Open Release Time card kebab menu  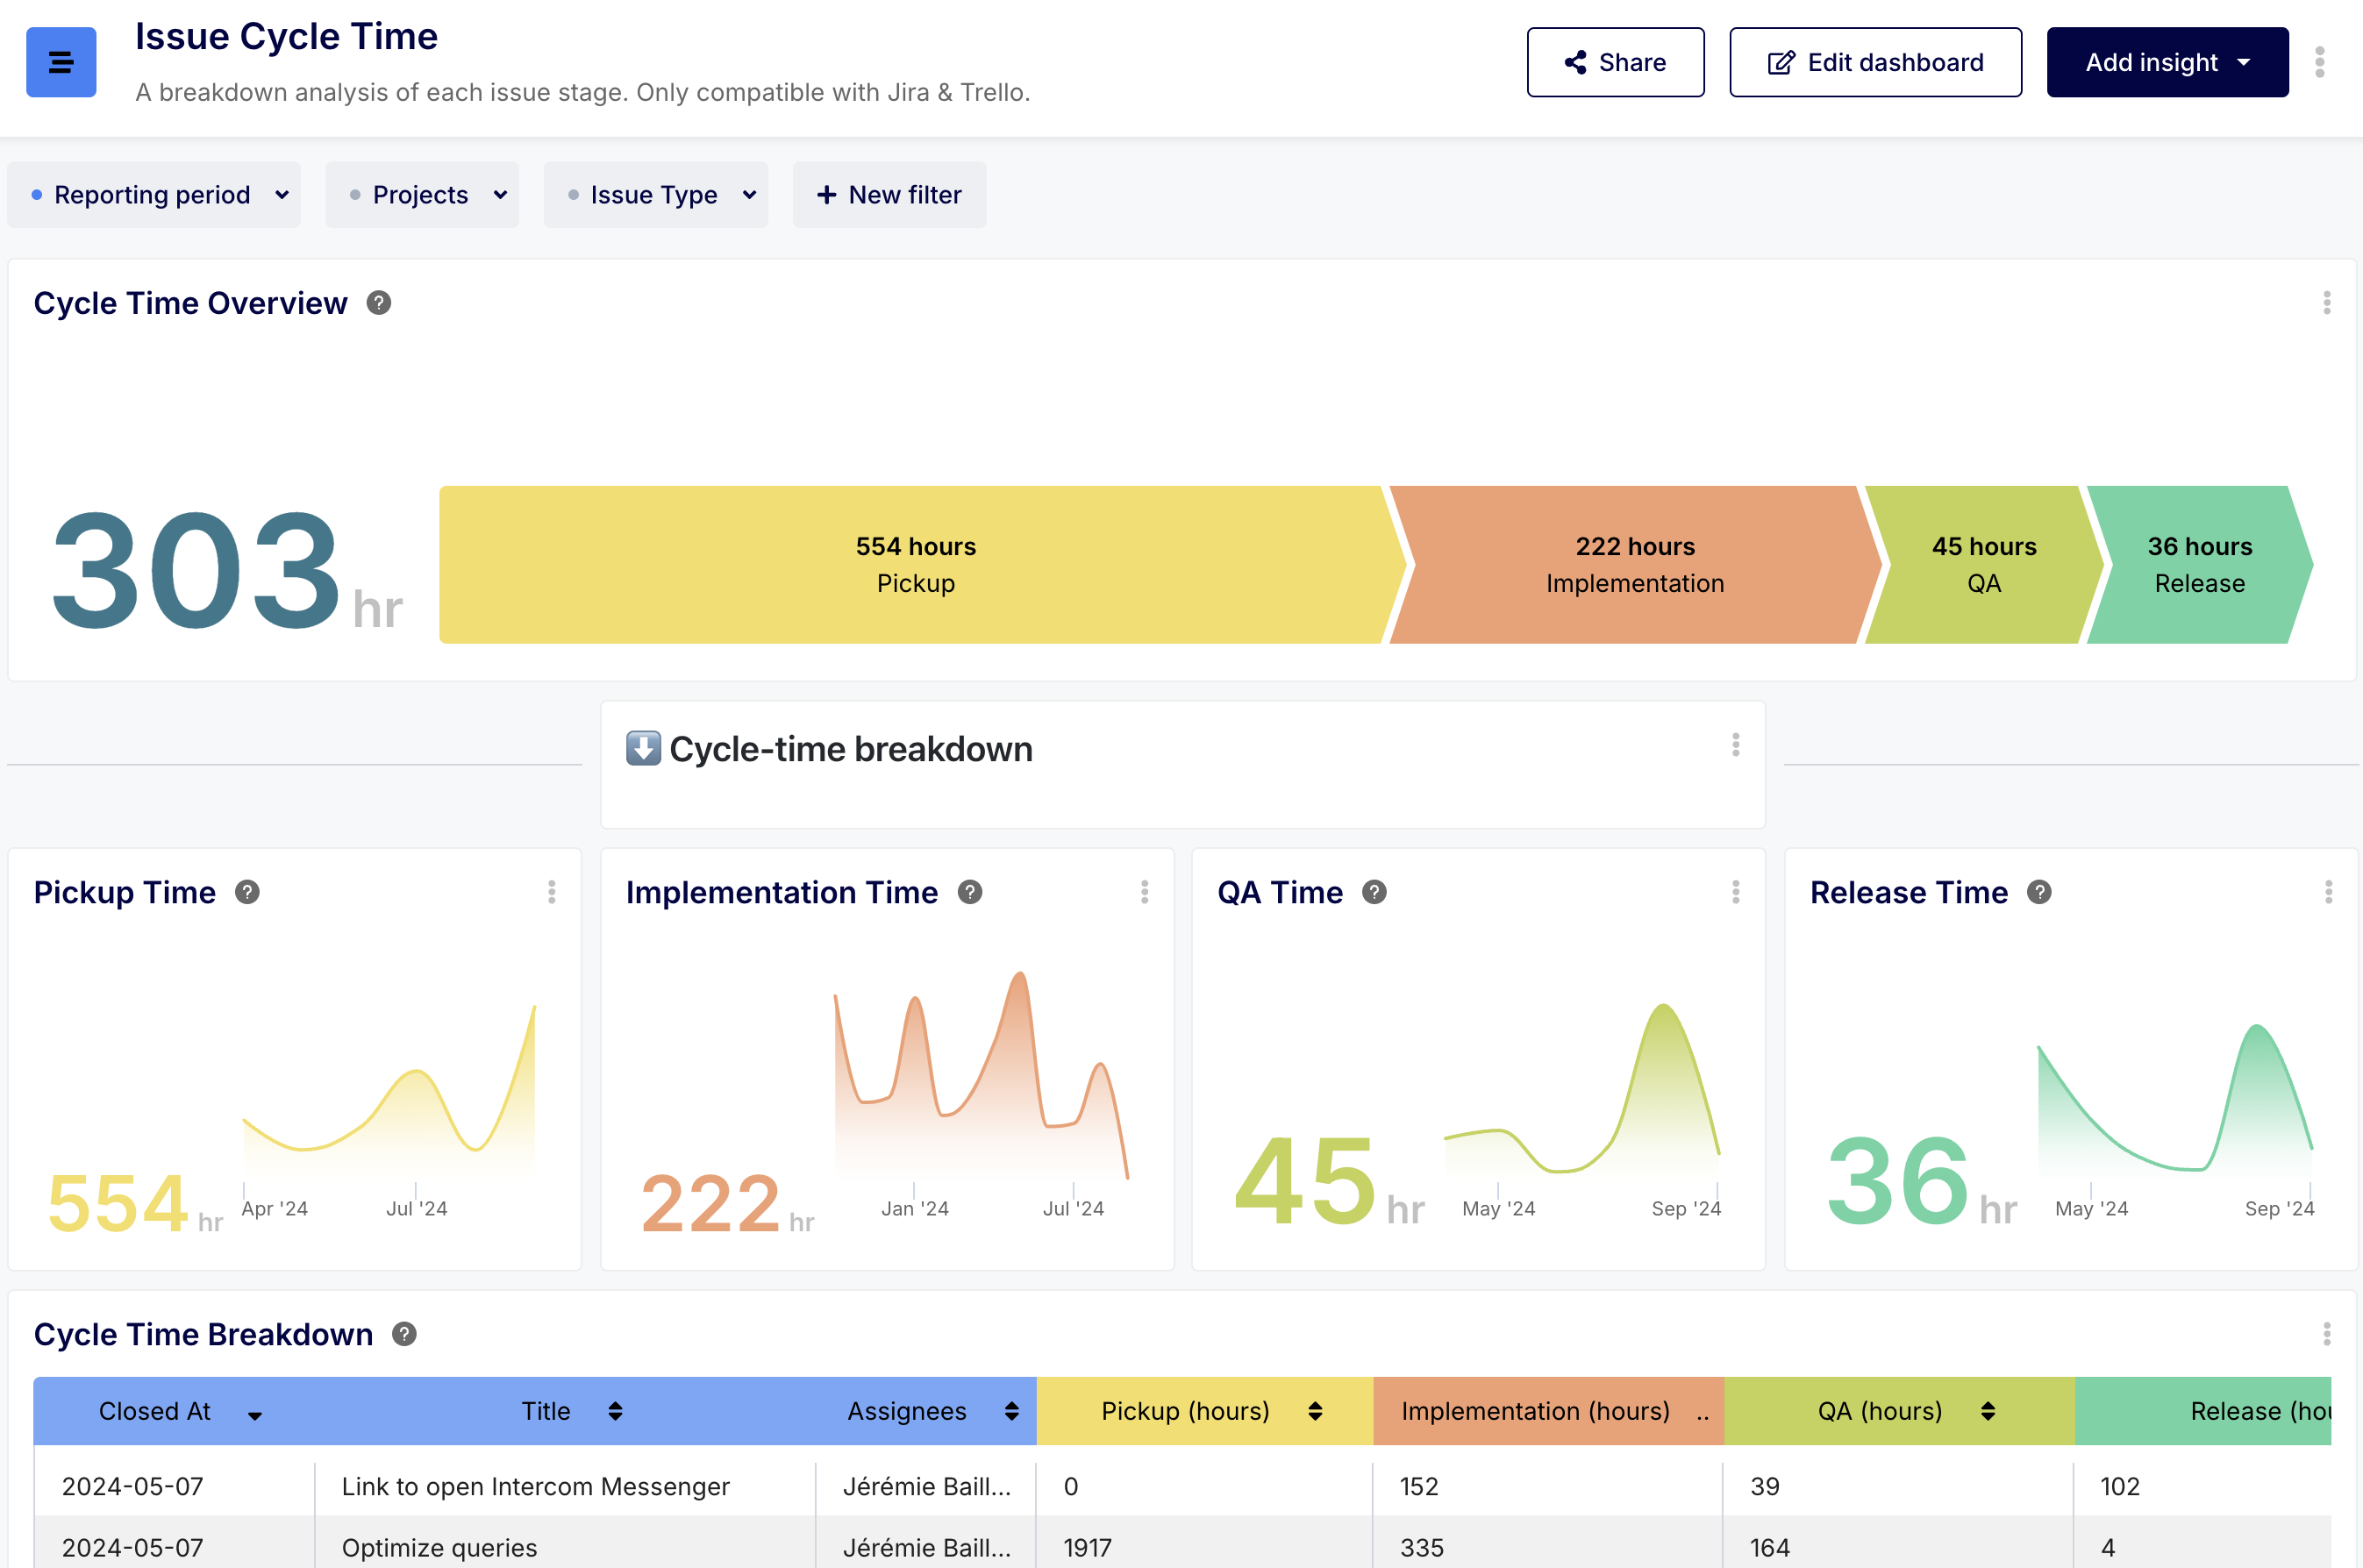(2328, 892)
